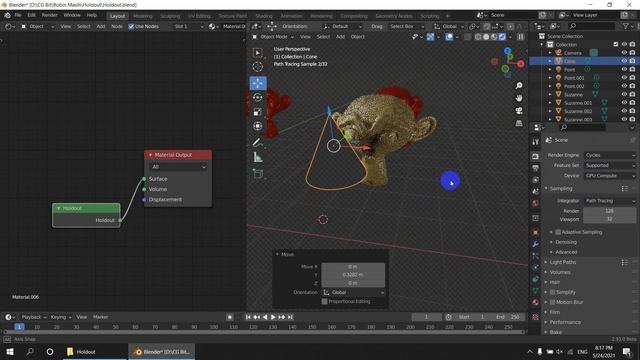Viewport: 640px width, 360px height.
Task: Open the Render Engine Cycles dropdown
Action: [610, 155]
